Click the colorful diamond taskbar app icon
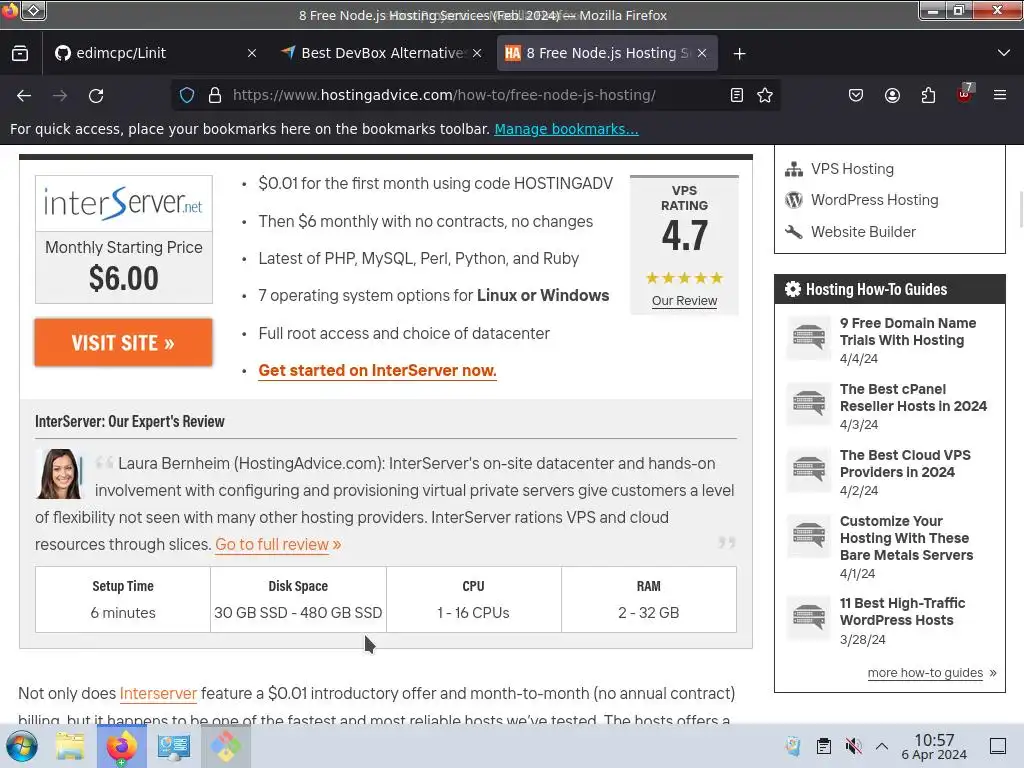The width and height of the screenshot is (1024, 768). point(225,746)
